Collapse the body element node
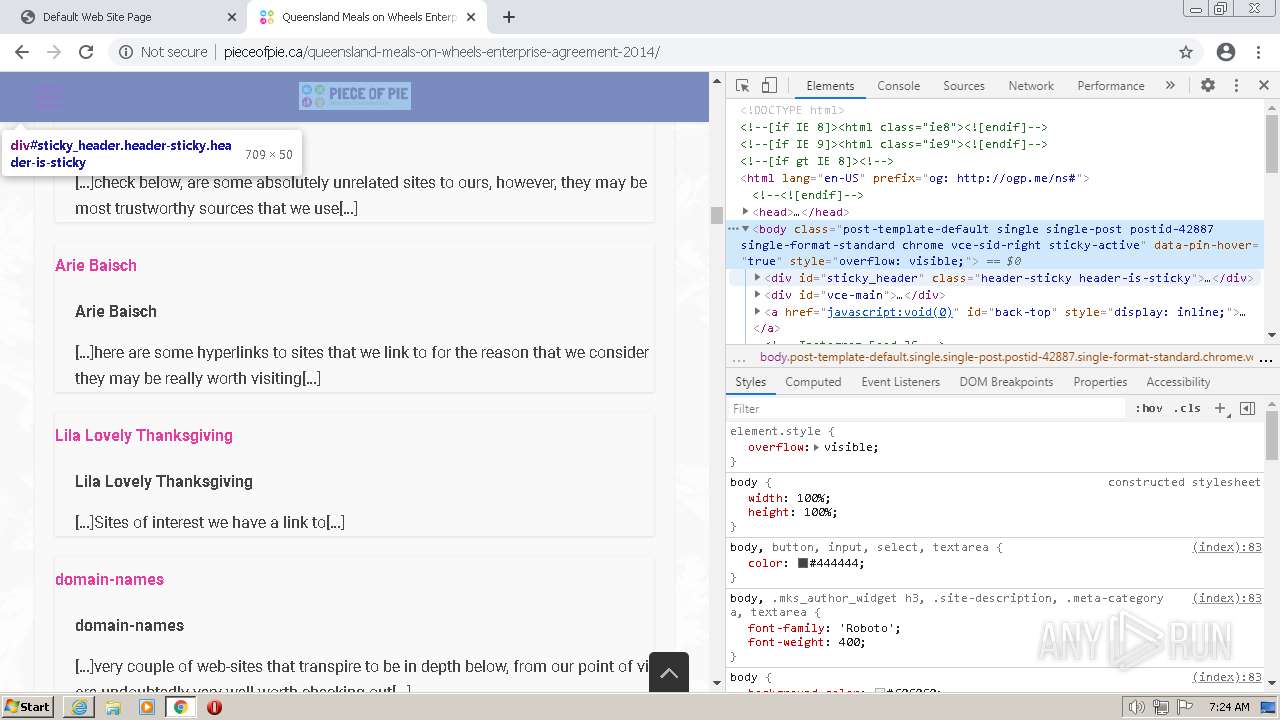 [746, 229]
